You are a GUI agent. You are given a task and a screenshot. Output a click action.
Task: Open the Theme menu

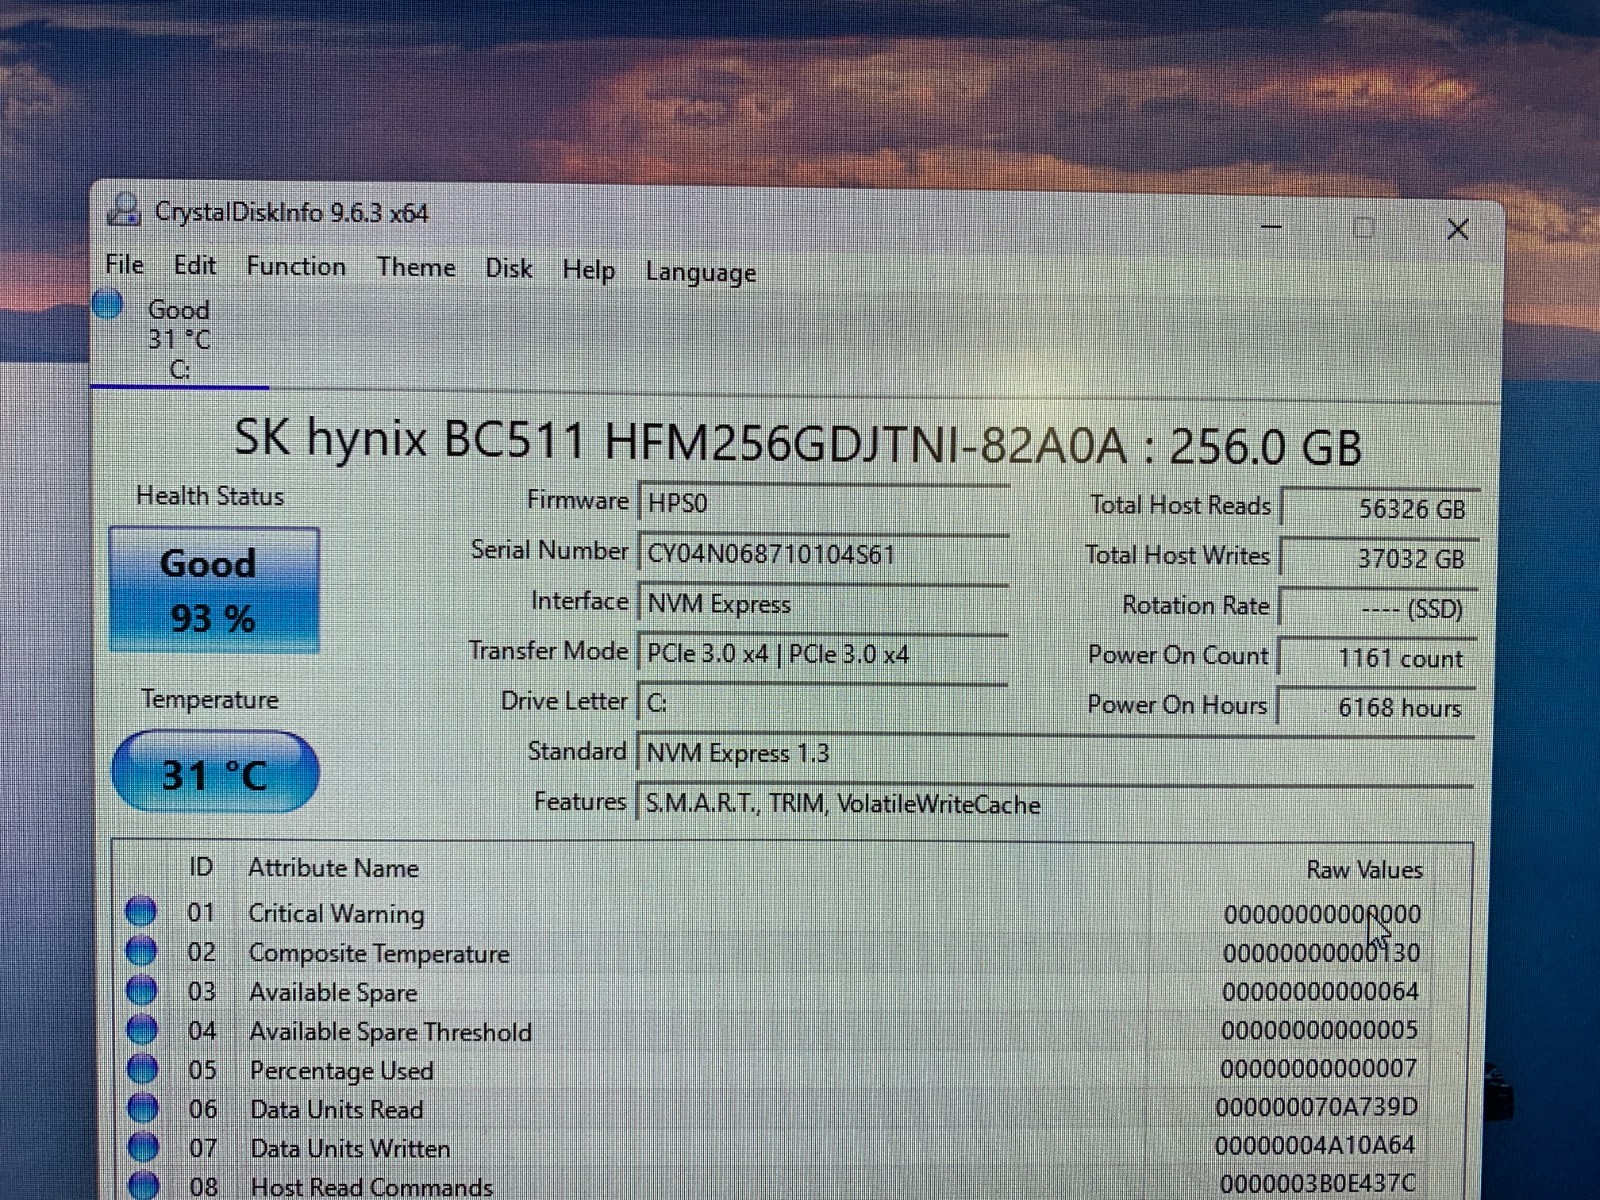pyautogui.click(x=416, y=267)
